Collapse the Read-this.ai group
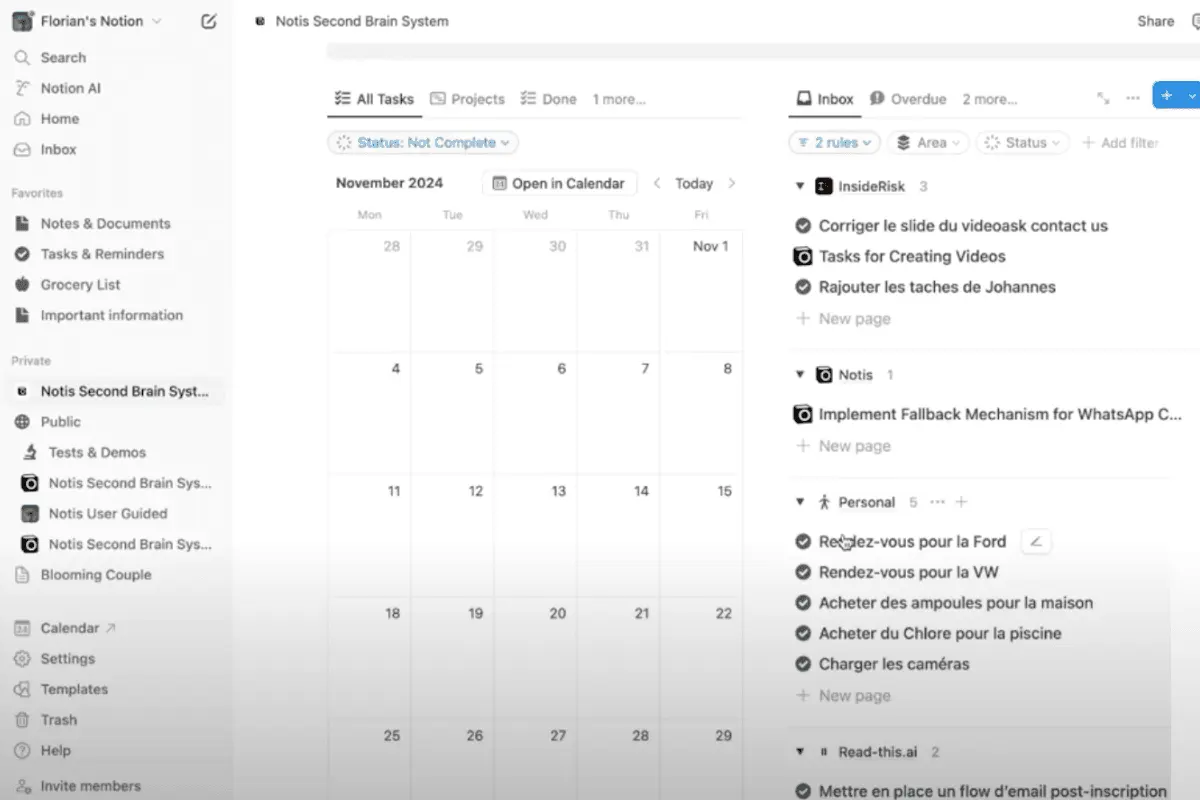The width and height of the screenshot is (1200, 800). pos(800,751)
